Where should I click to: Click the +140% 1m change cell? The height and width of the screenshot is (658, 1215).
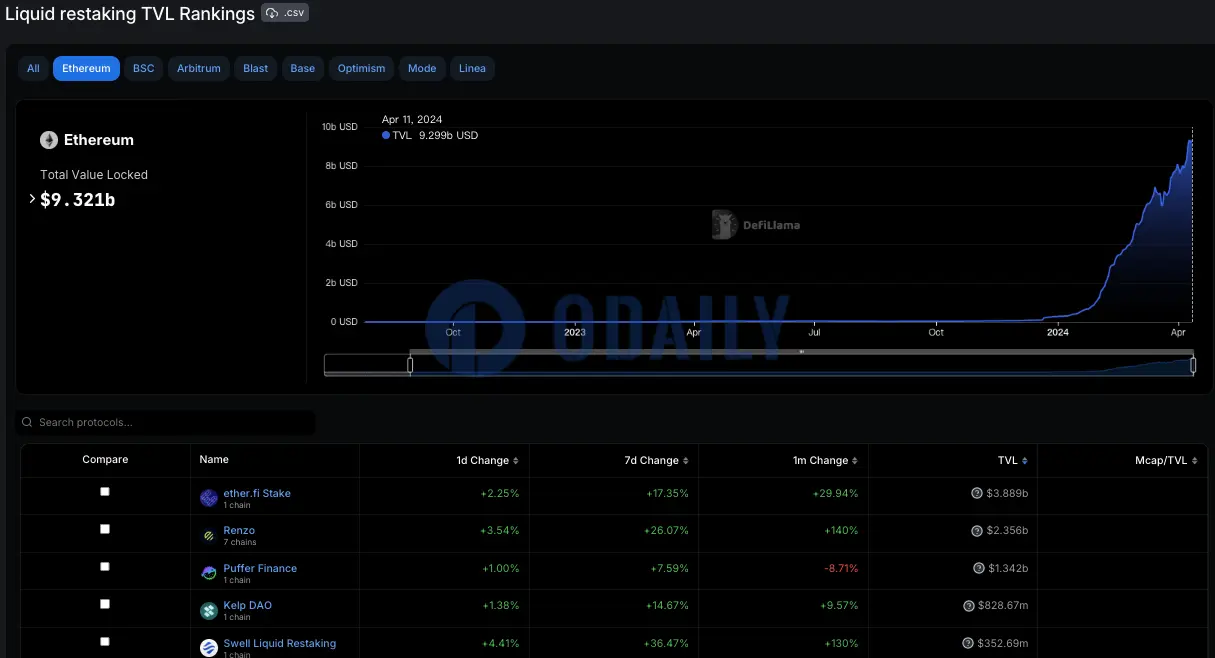(841, 530)
